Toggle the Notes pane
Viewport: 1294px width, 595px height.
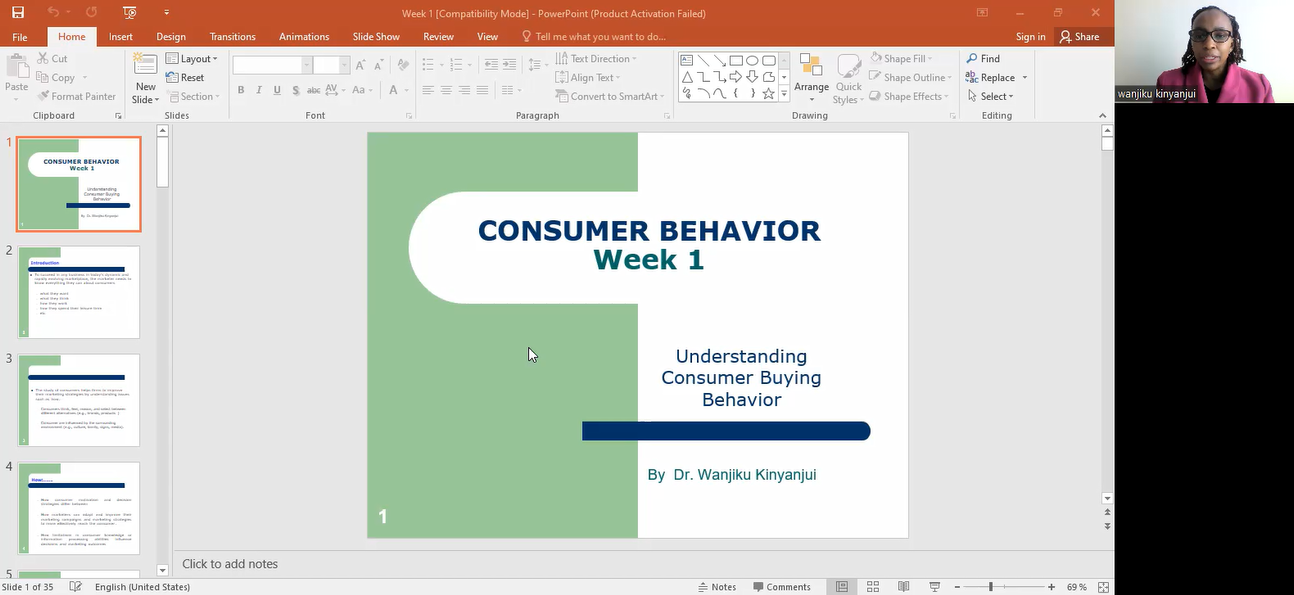point(717,587)
